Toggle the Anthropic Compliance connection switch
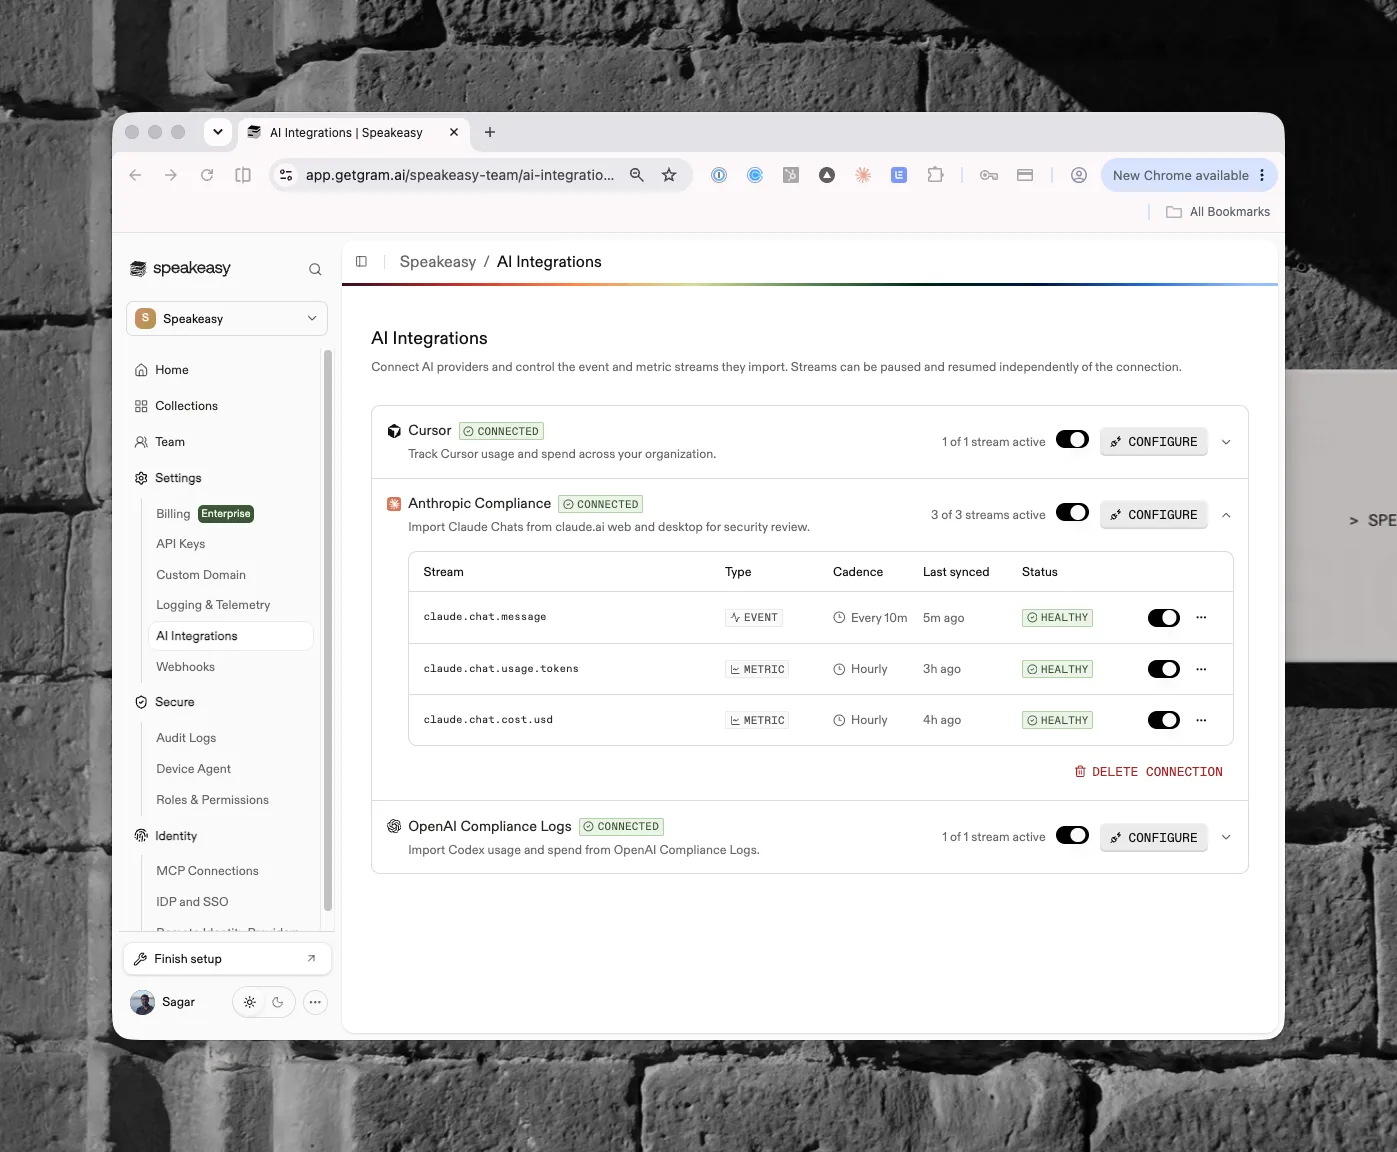 (x=1072, y=513)
